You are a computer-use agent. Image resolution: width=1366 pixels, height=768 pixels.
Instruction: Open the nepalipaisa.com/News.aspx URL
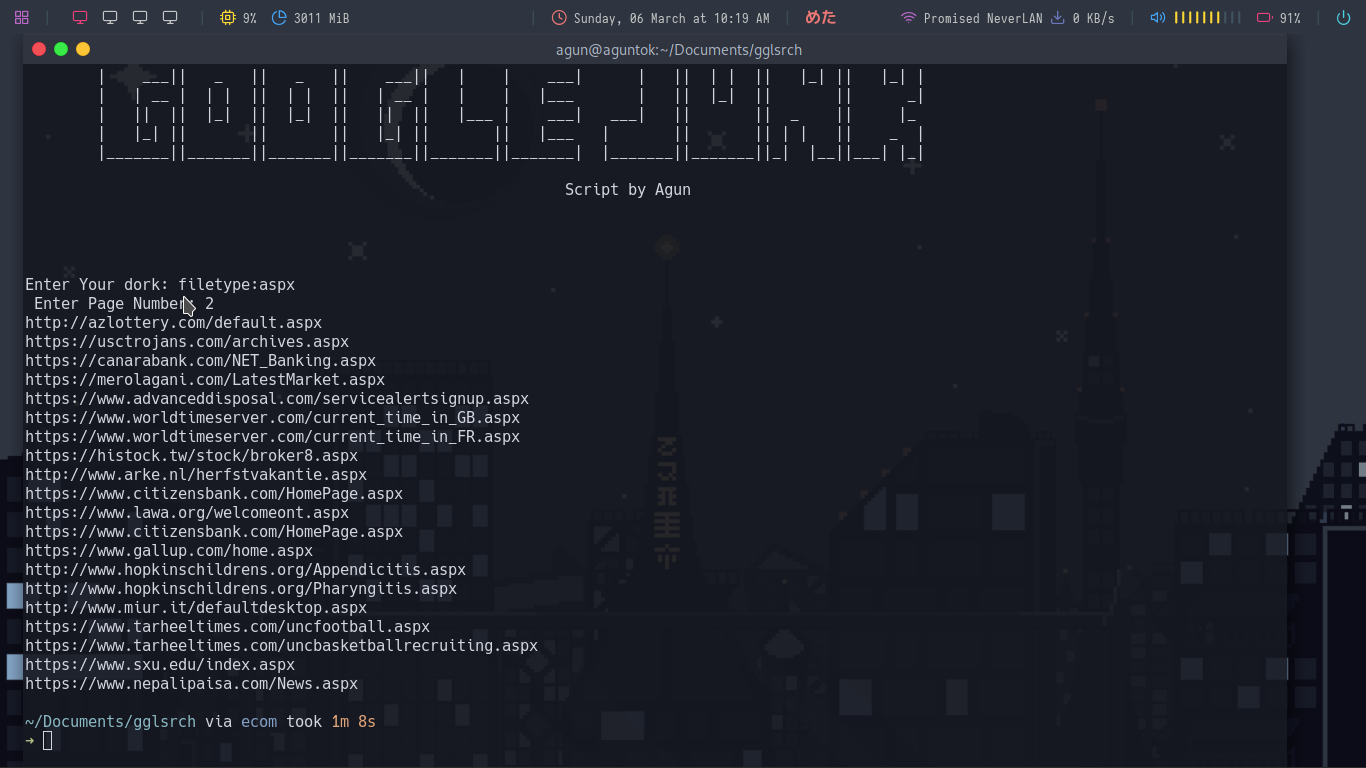coord(192,684)
